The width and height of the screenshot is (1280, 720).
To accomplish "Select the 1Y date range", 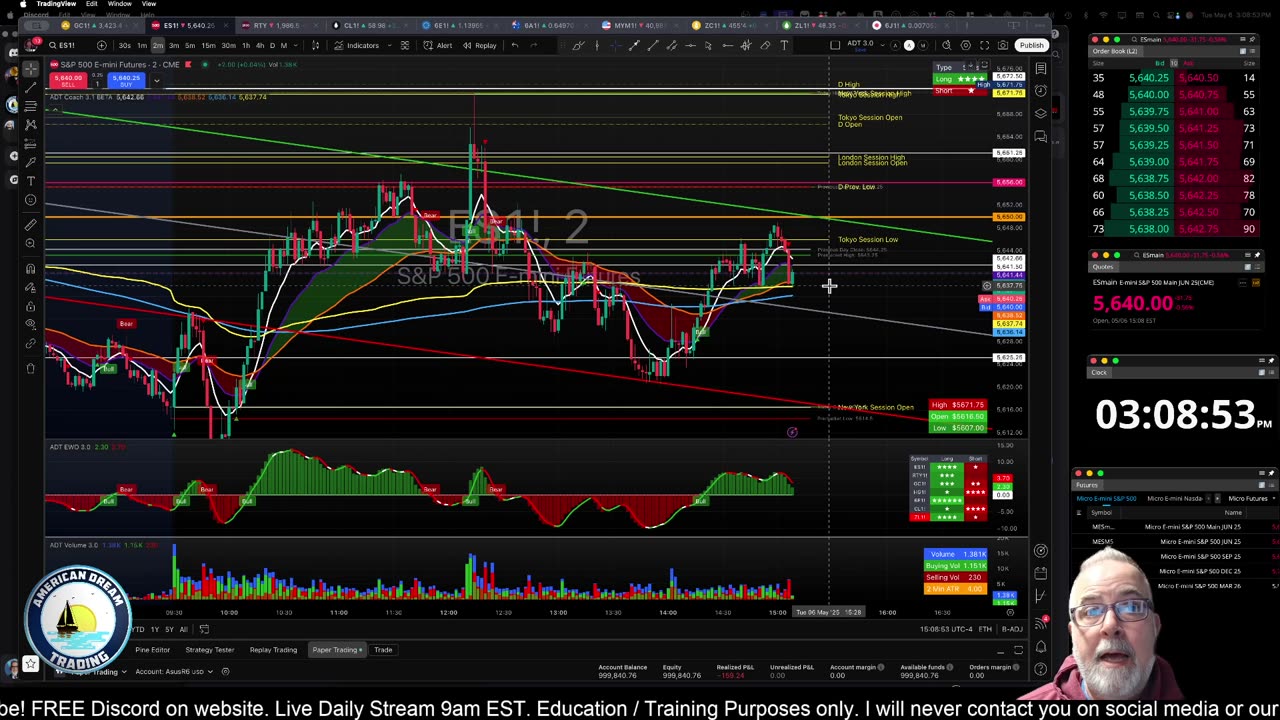I will point(154,629).
